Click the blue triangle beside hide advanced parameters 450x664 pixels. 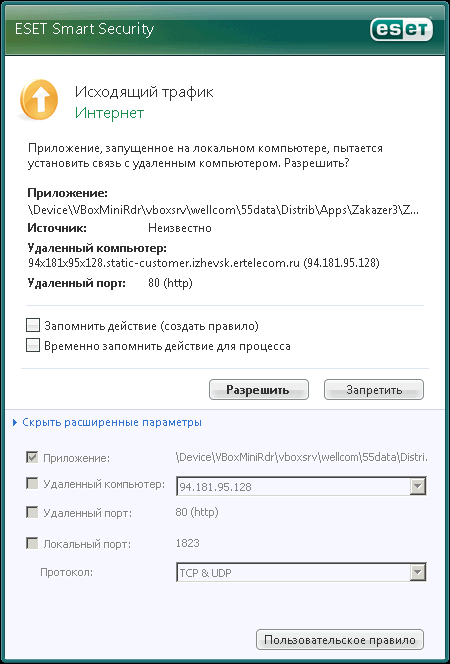pos(15,422)
